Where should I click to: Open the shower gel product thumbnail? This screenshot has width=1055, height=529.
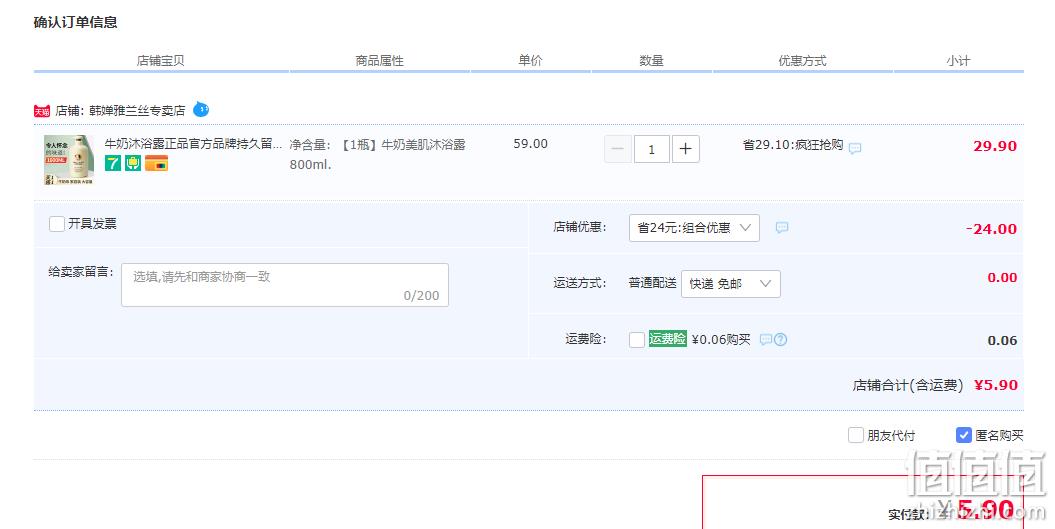(x=69, y=160)
